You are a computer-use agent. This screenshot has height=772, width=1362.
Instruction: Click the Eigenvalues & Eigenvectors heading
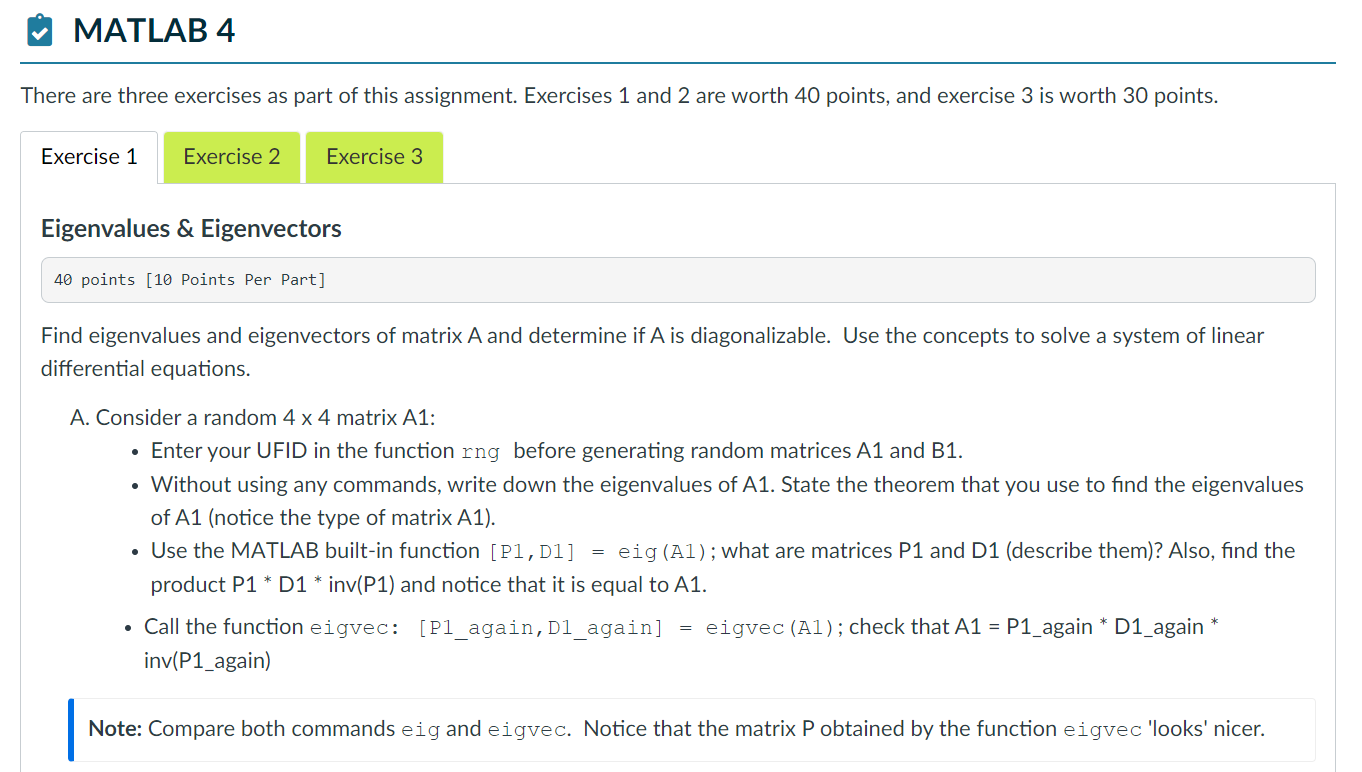pos(191,228)
